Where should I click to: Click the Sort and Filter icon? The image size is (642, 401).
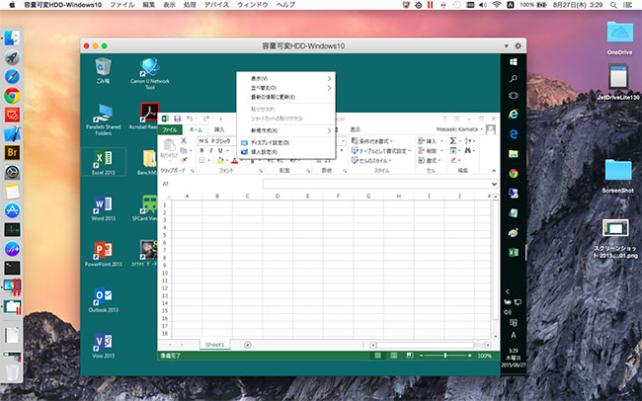click(468, 140)
